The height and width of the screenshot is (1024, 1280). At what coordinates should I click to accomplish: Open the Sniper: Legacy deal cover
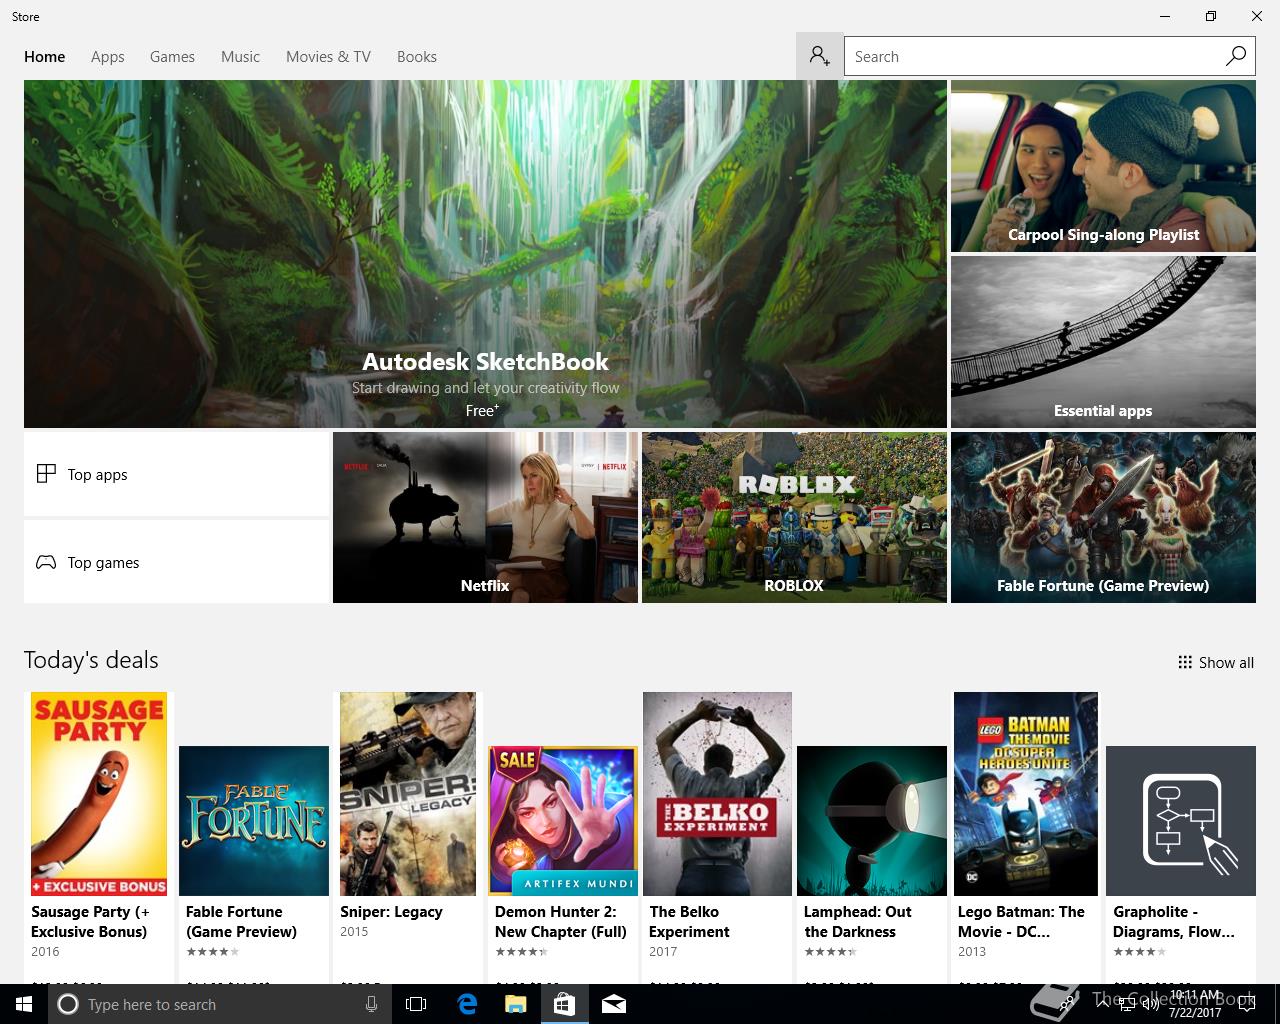[408, 794]
